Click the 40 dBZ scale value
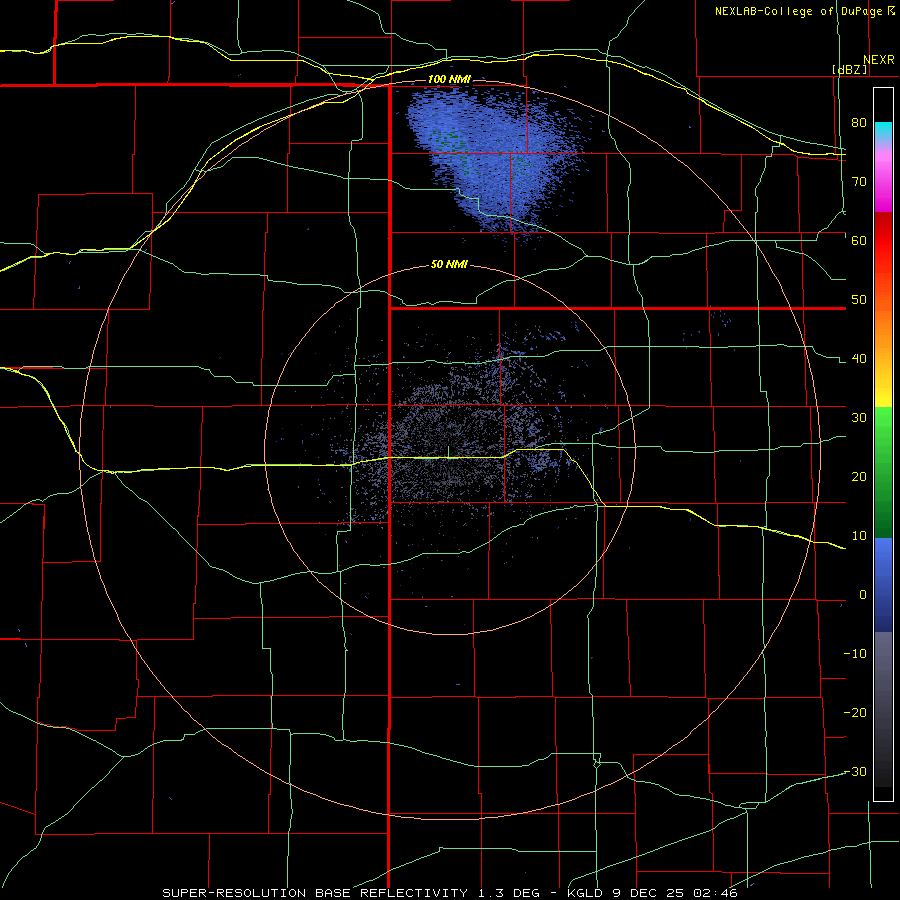Screen dimensions: 900x900 coord(859,359)
